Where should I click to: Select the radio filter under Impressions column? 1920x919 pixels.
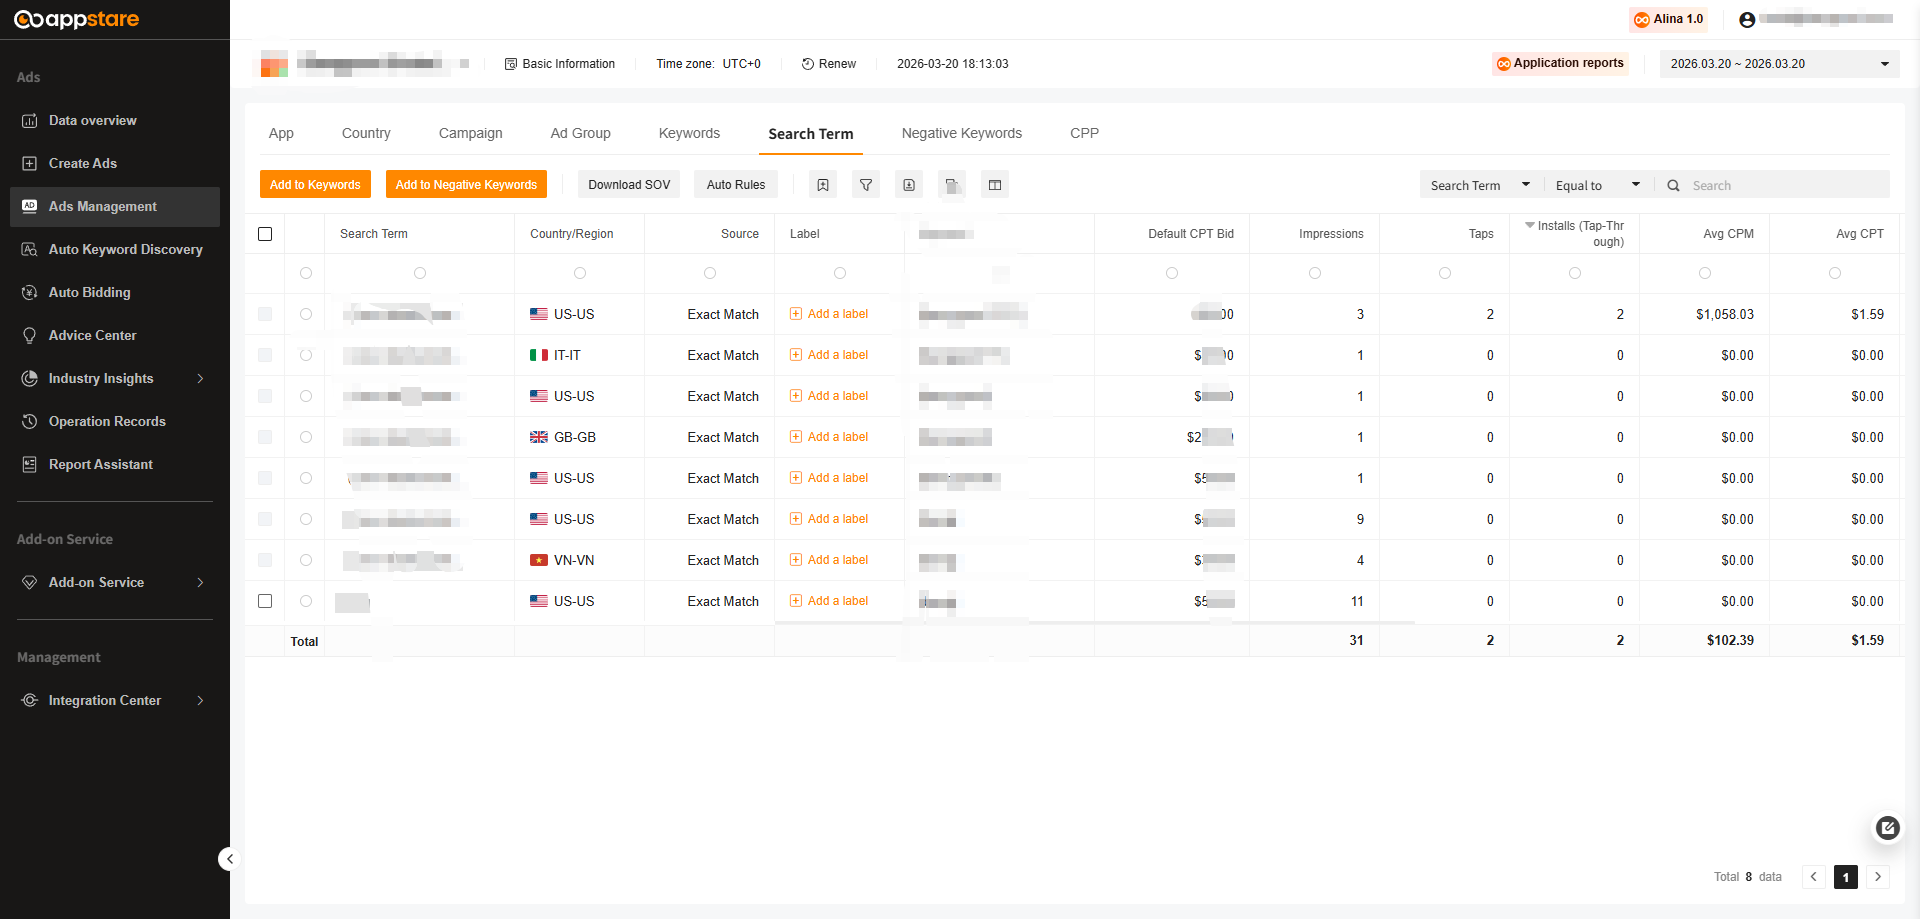[x=1315, y=273]
